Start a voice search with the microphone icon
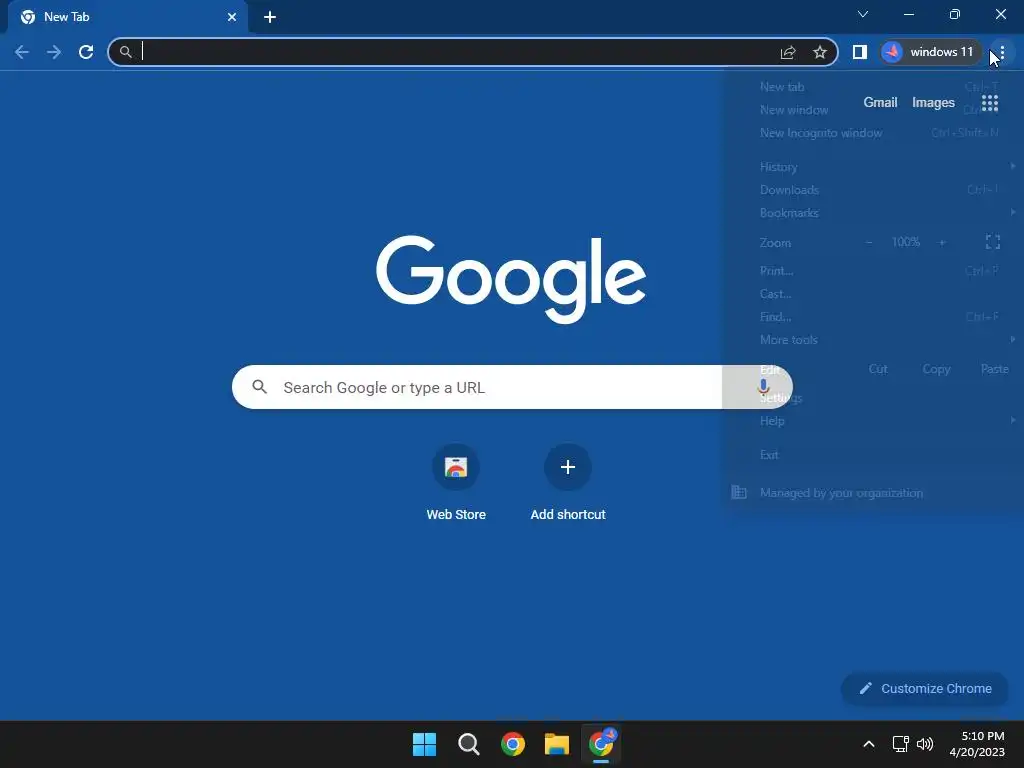Image resolution: width=1024 pixels, height=768 pixels. 763,387
